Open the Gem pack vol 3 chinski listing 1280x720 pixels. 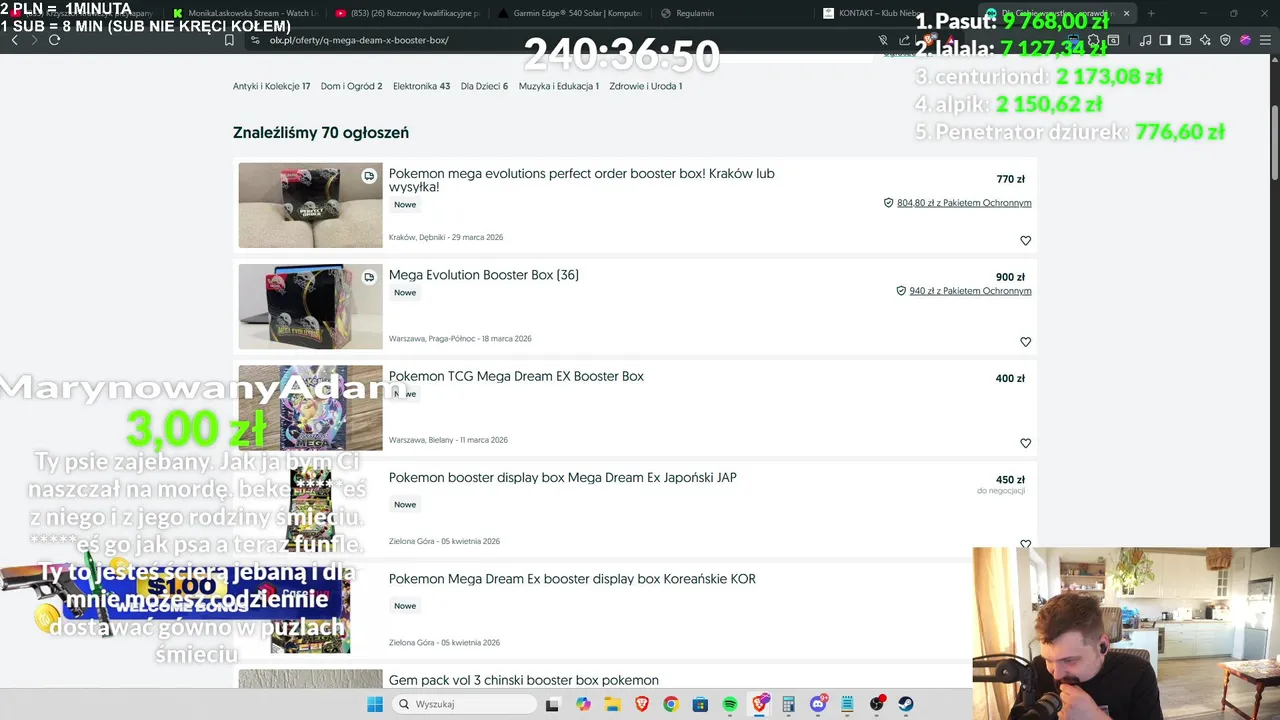pos(523,680)
